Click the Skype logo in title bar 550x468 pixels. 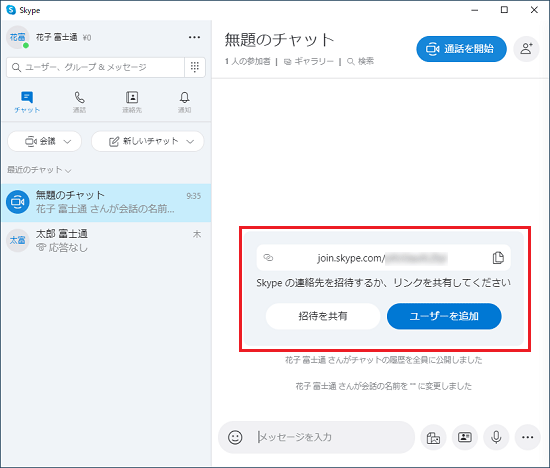pos(11,10)
